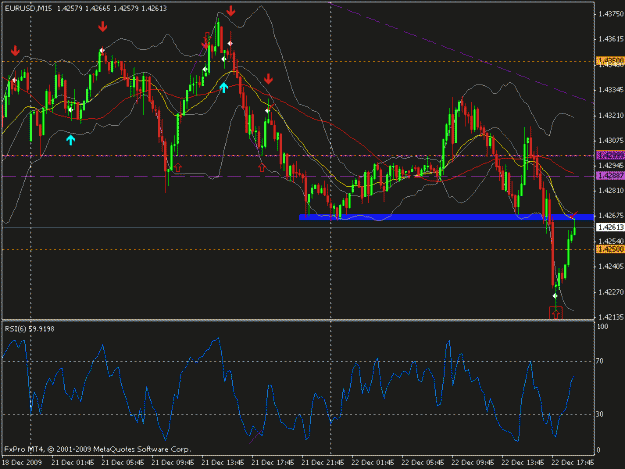The width and height of the screenshot is (625, 469).
Task: Click the 21 Dec 01:45 time label
Action: (x=73, y=463)
